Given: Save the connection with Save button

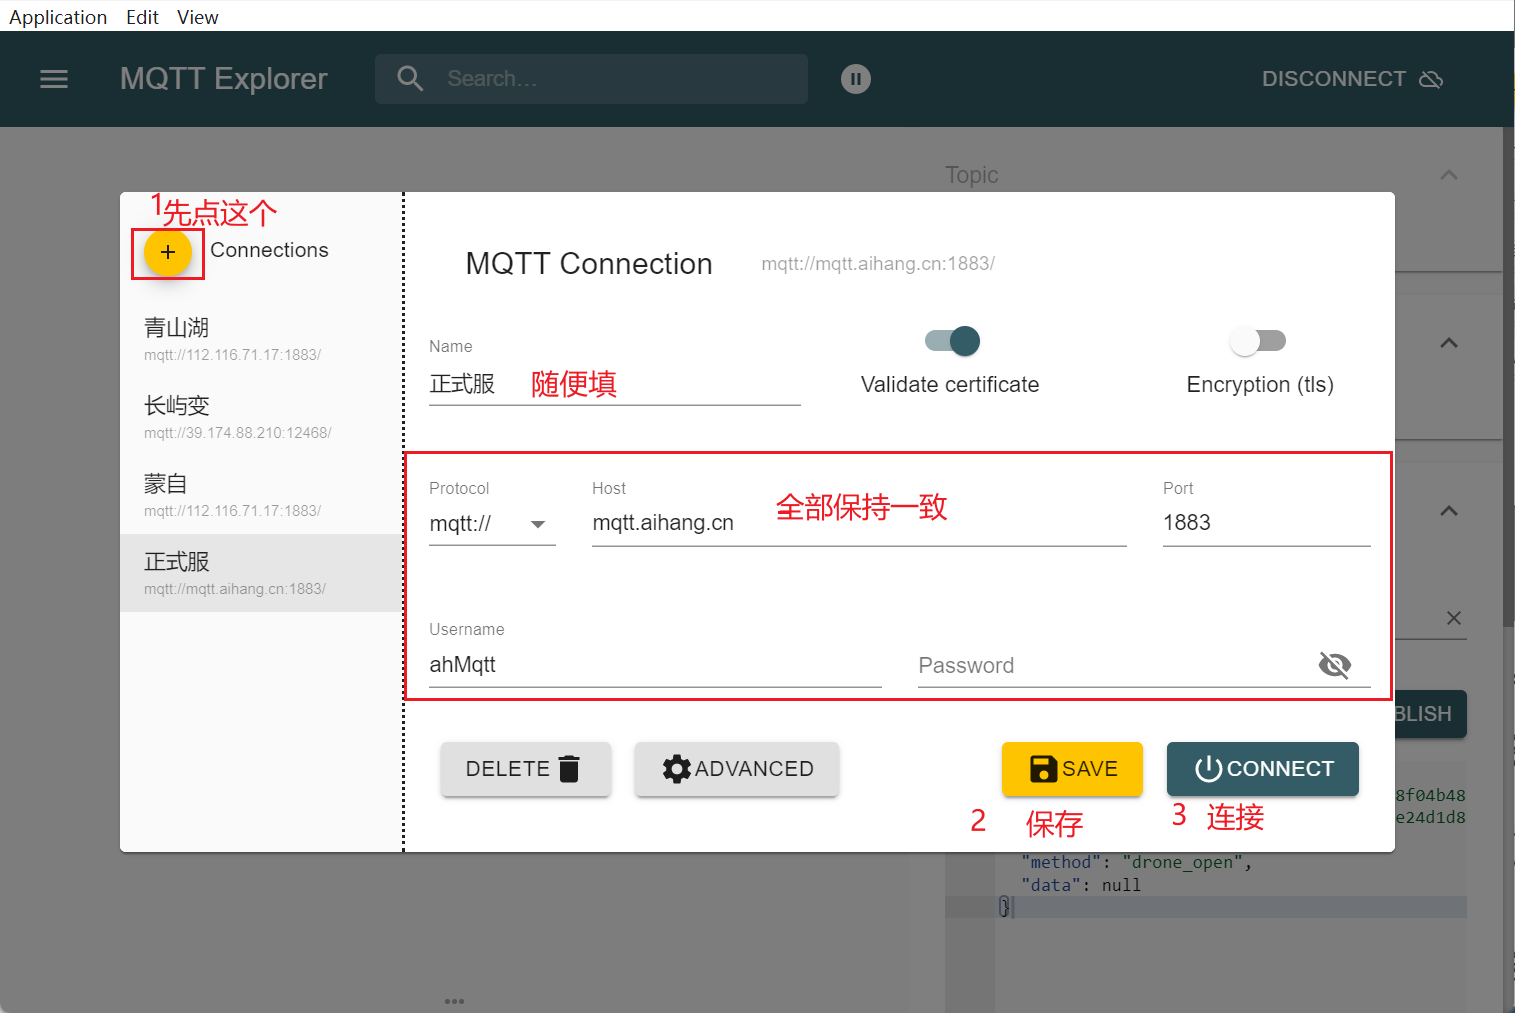Looking at the screenshot, I should [x=1072, y=769].
